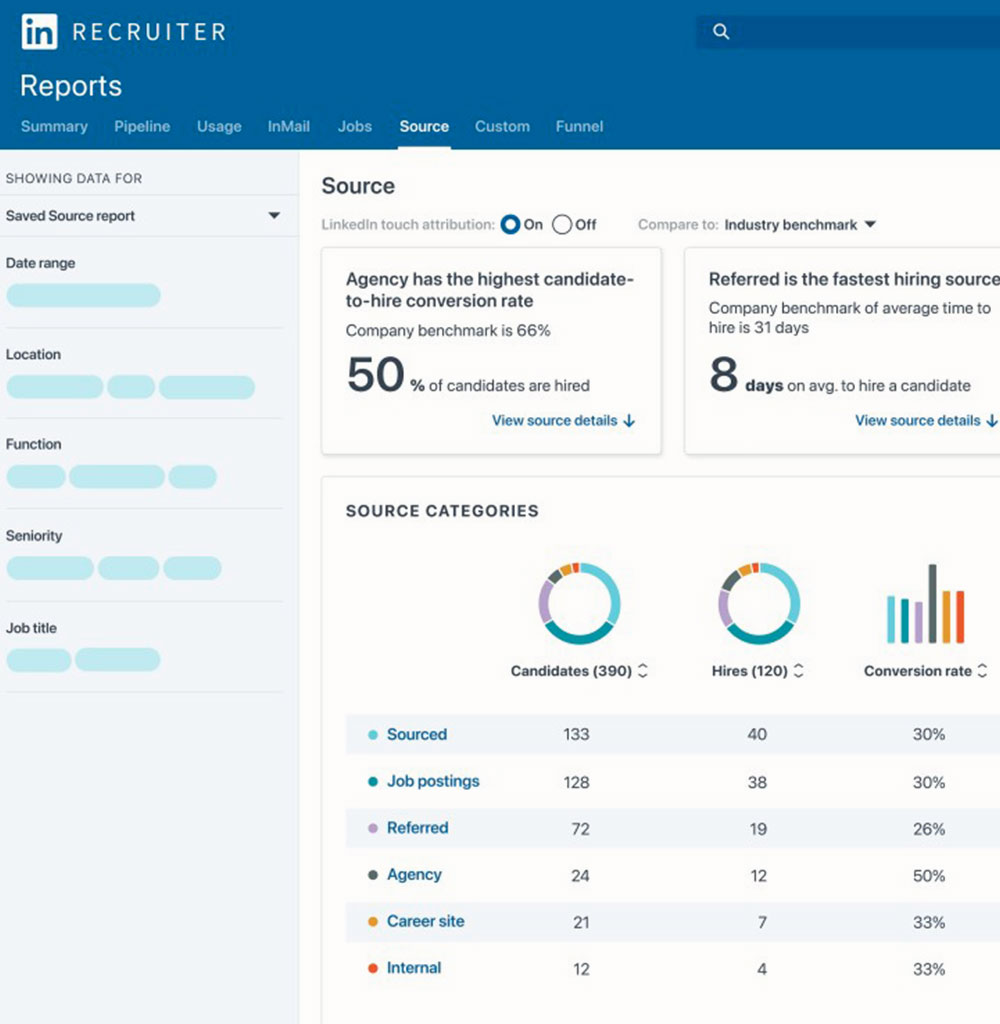
Task: Sort by Conversion rate column
Action: point(982,671)
